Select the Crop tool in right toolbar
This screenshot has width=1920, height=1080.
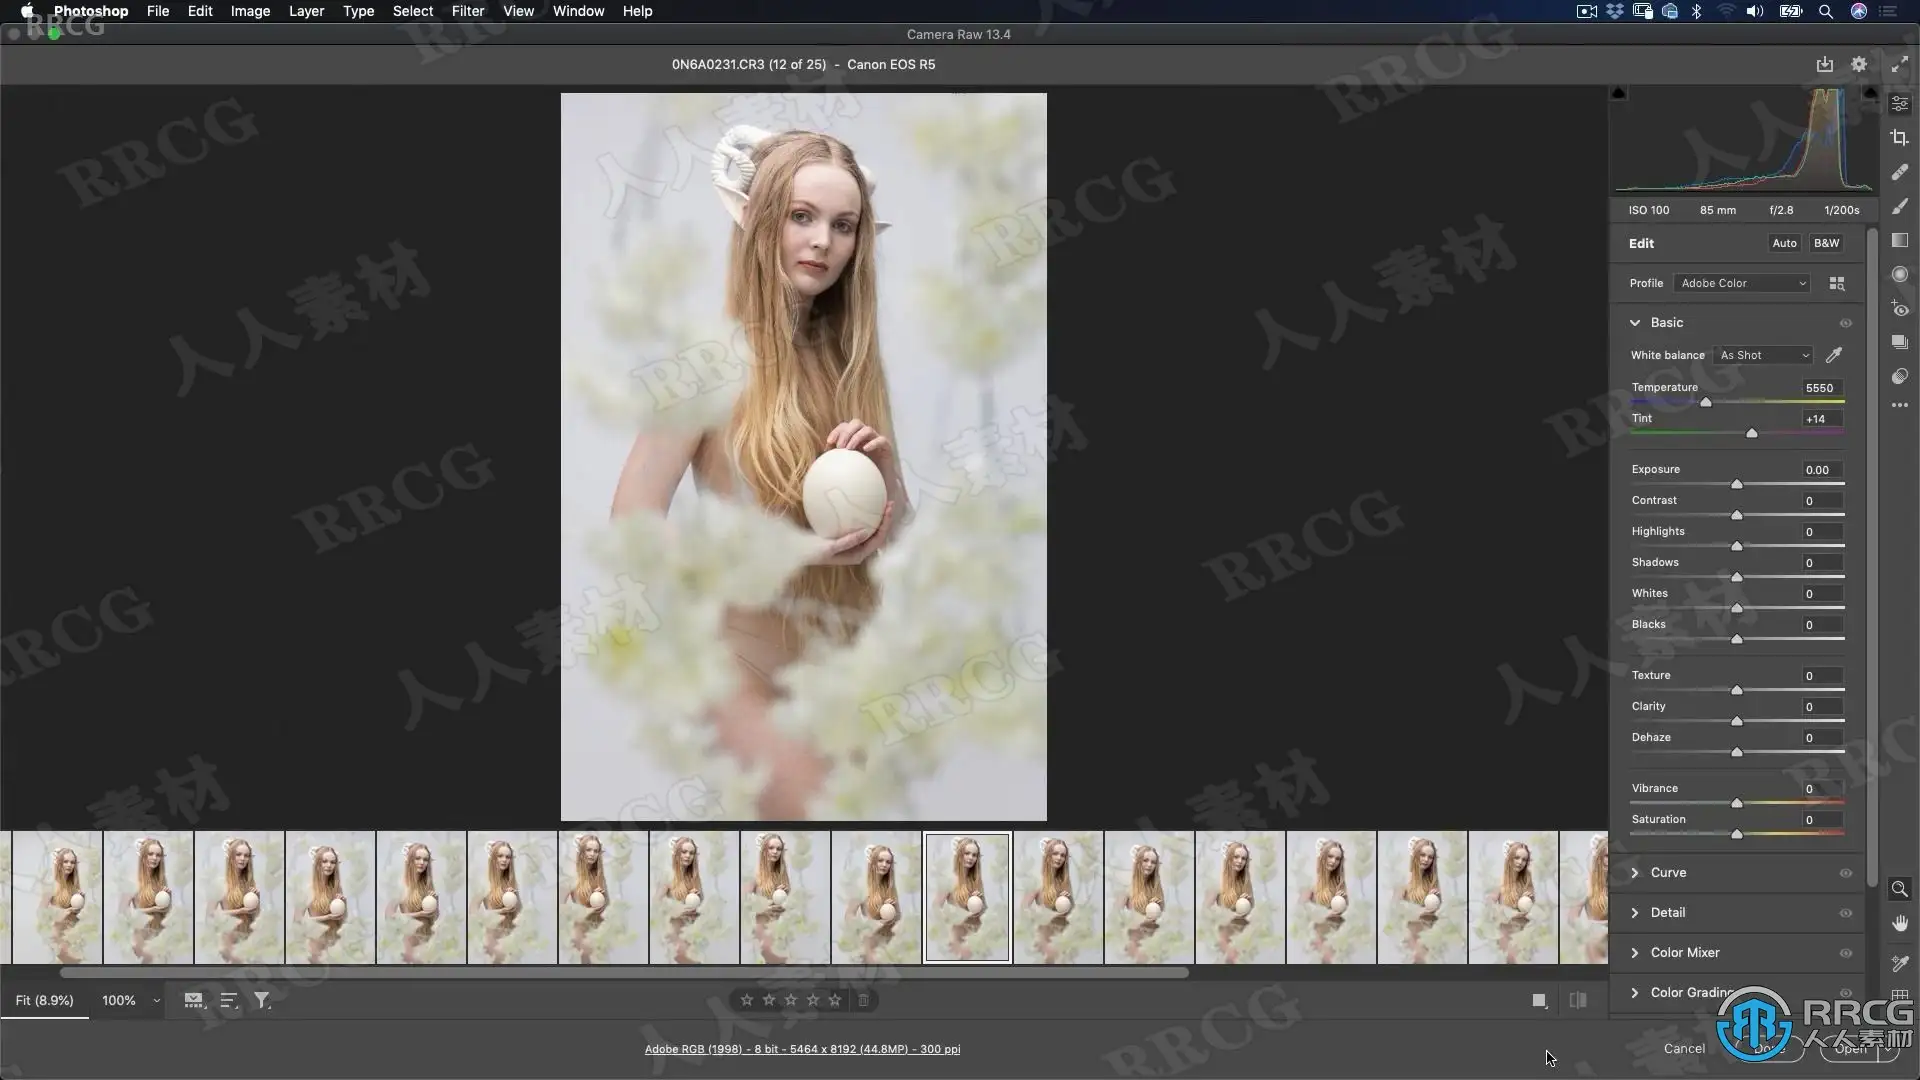click(1900, 138)
